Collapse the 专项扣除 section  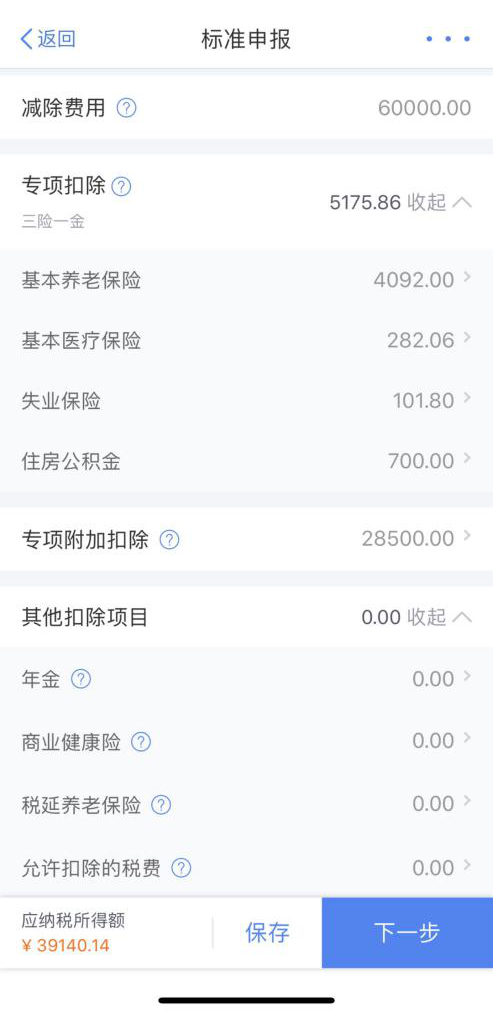440,203
